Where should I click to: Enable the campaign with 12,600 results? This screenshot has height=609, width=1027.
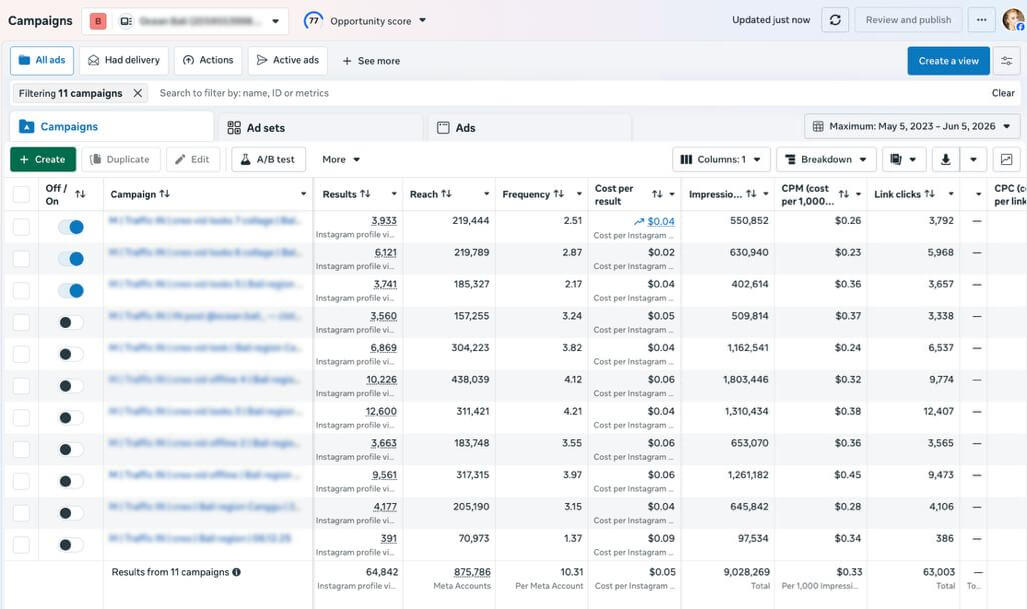click(x=71, y=418)
